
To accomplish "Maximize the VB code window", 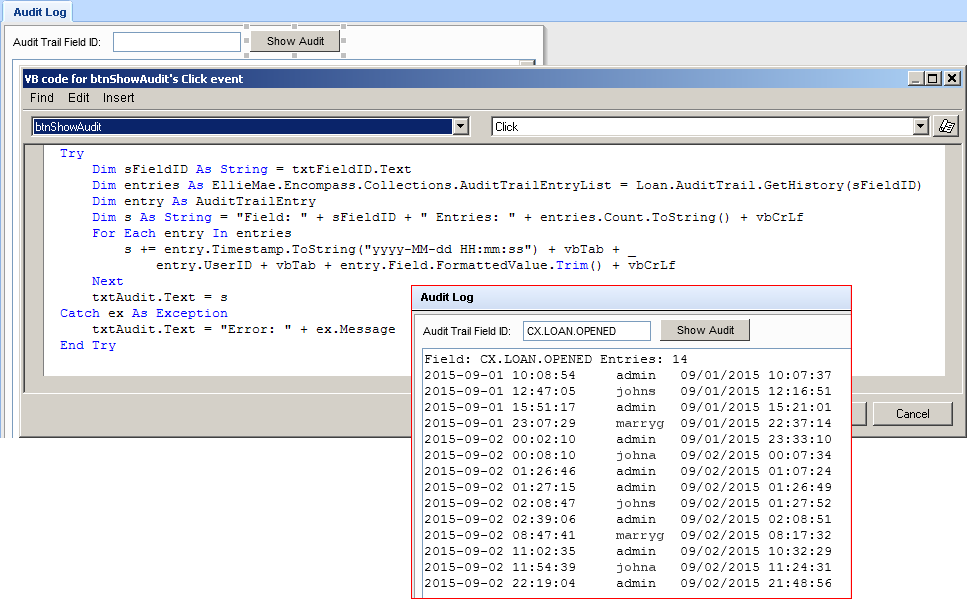I will coord(933,78).
